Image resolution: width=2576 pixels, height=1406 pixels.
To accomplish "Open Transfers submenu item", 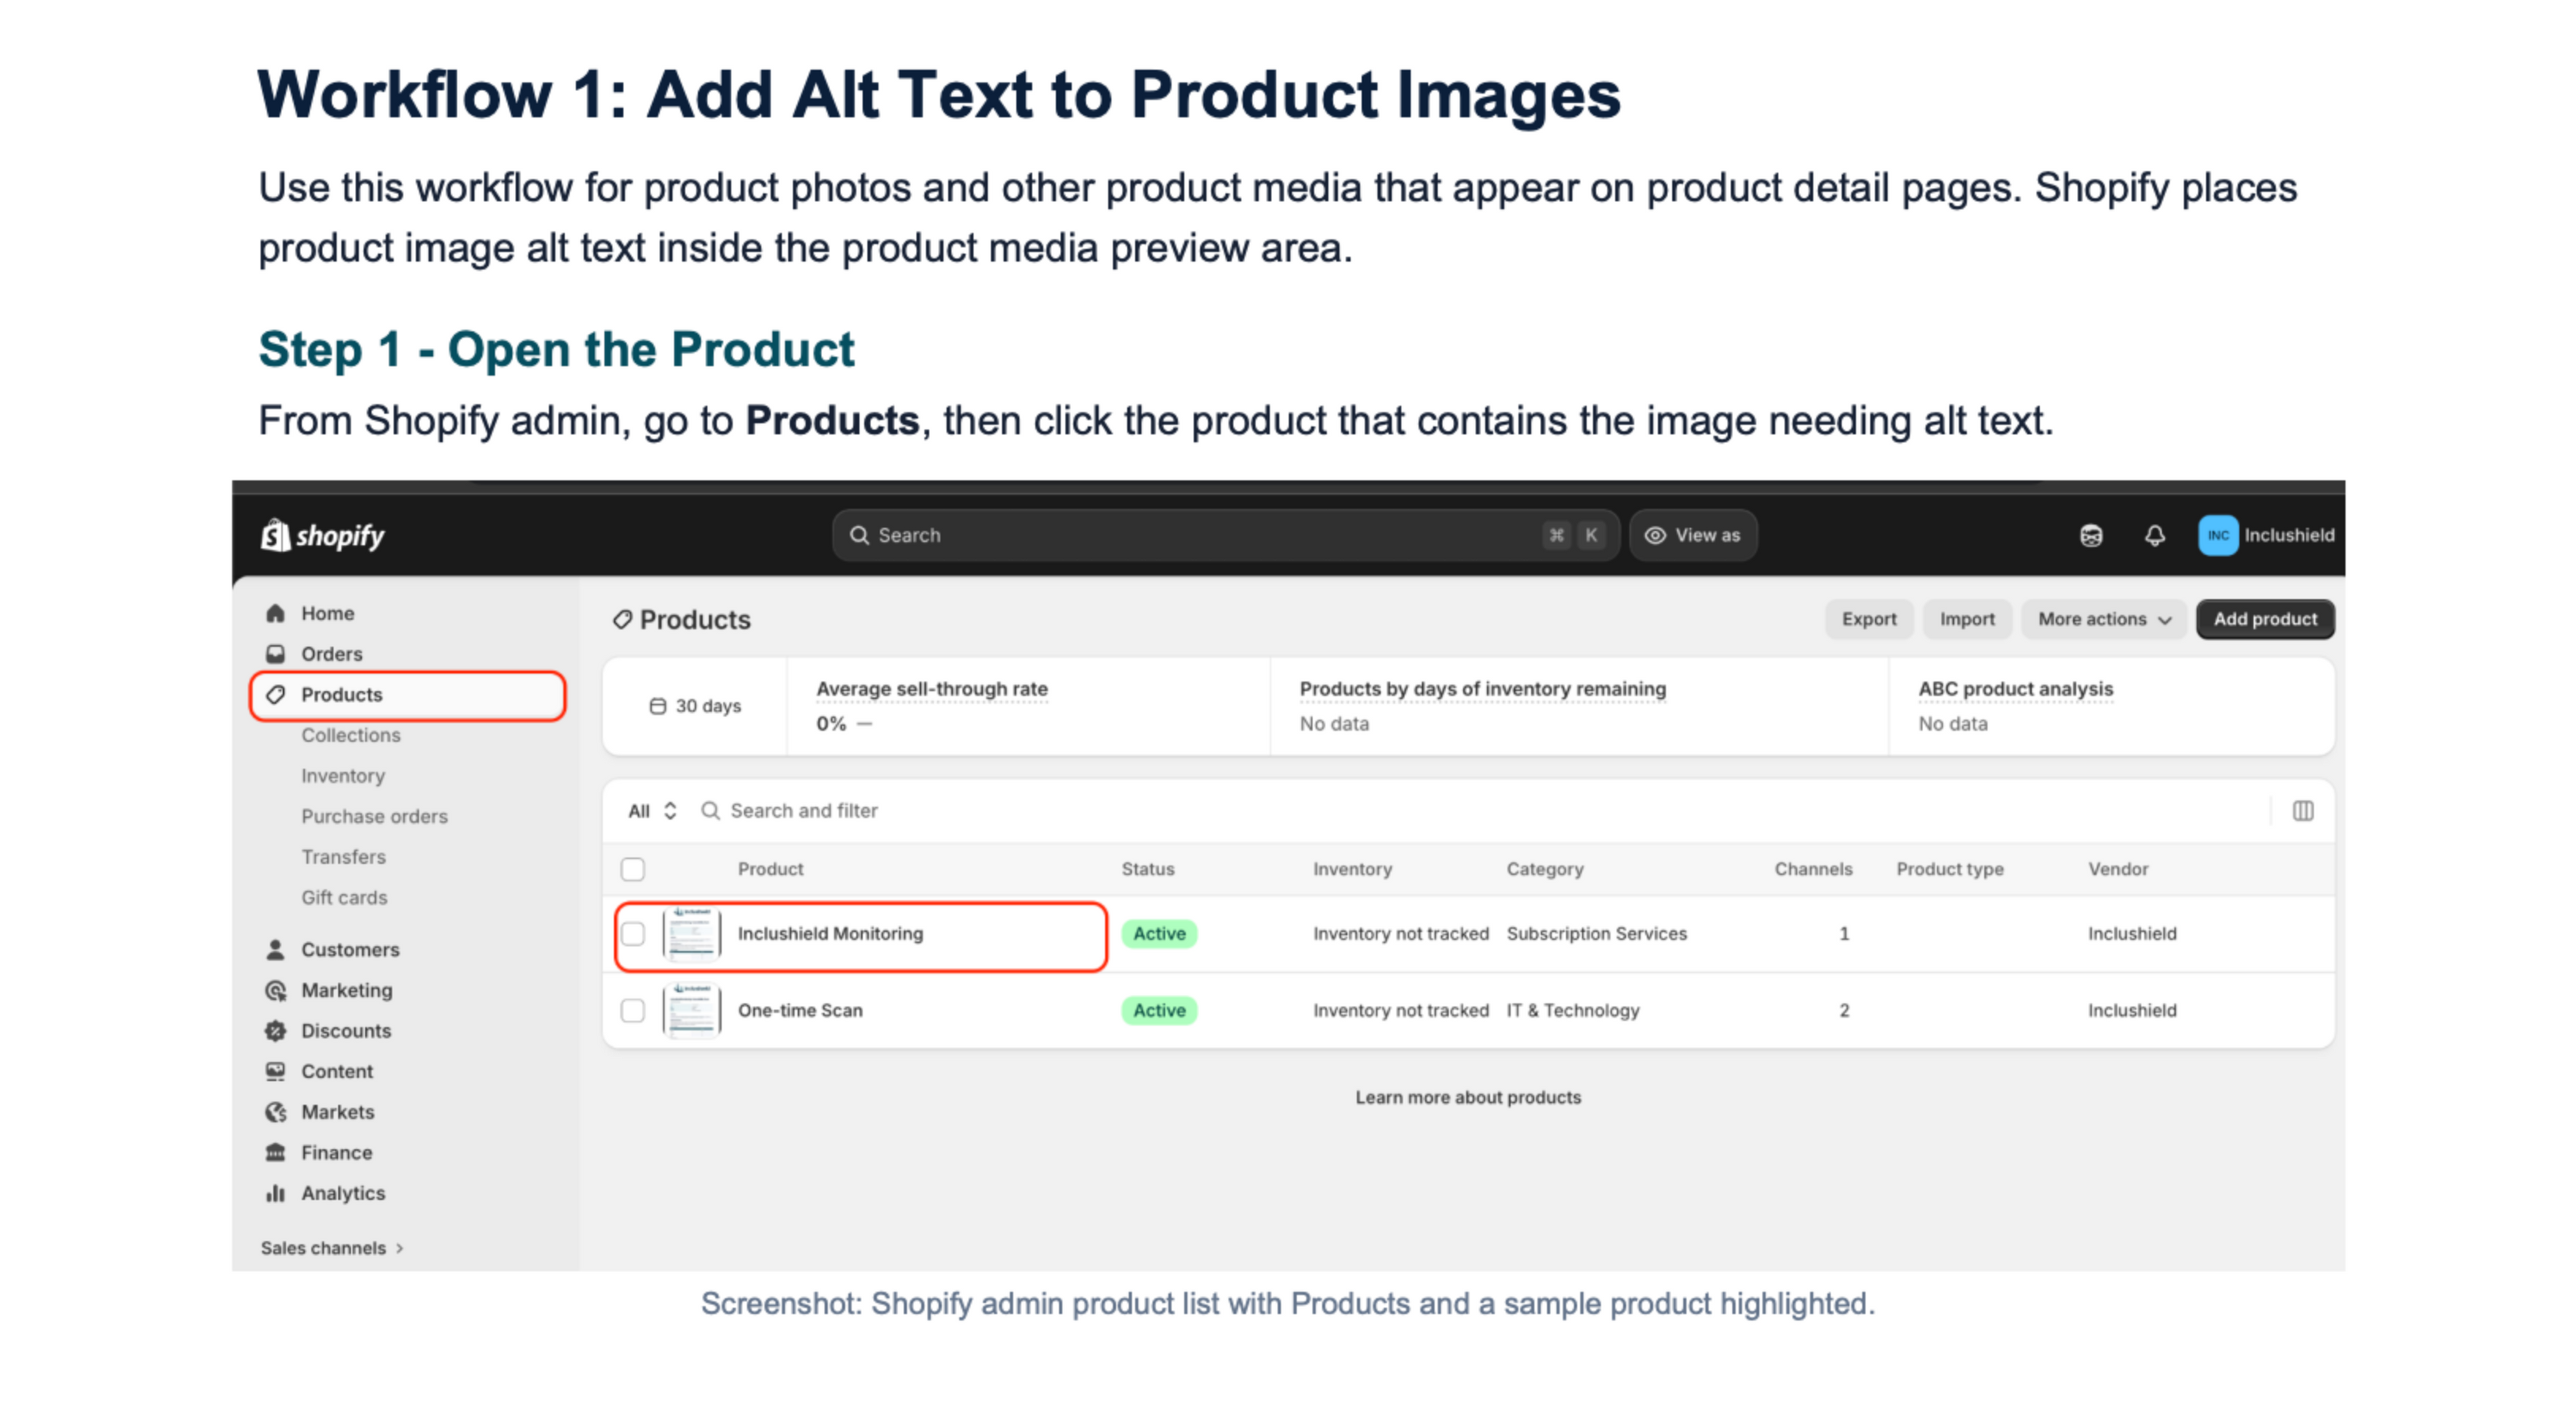I will (343, 857).
